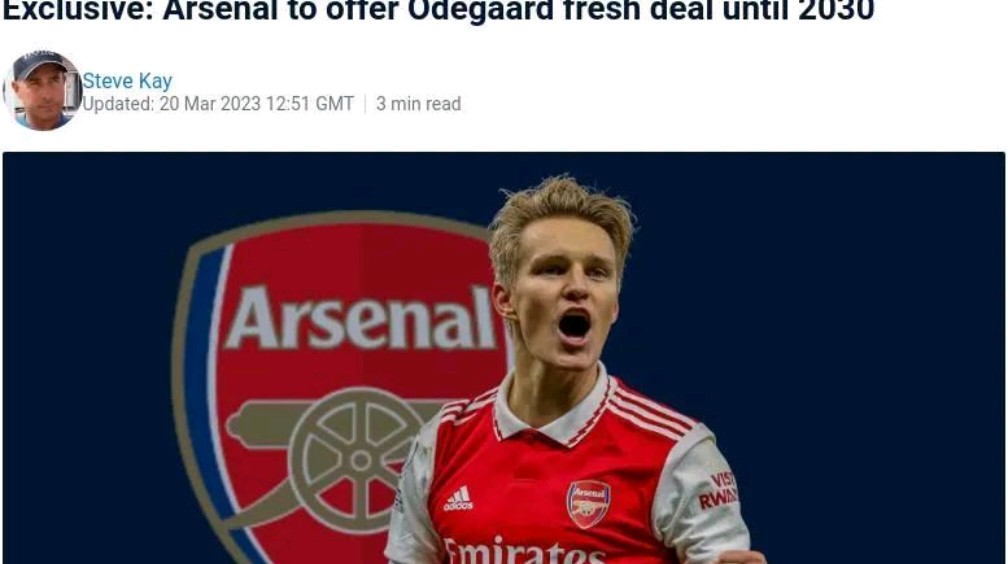
Task: Click the cap in the author's avatar
Action: coord(40,63)
